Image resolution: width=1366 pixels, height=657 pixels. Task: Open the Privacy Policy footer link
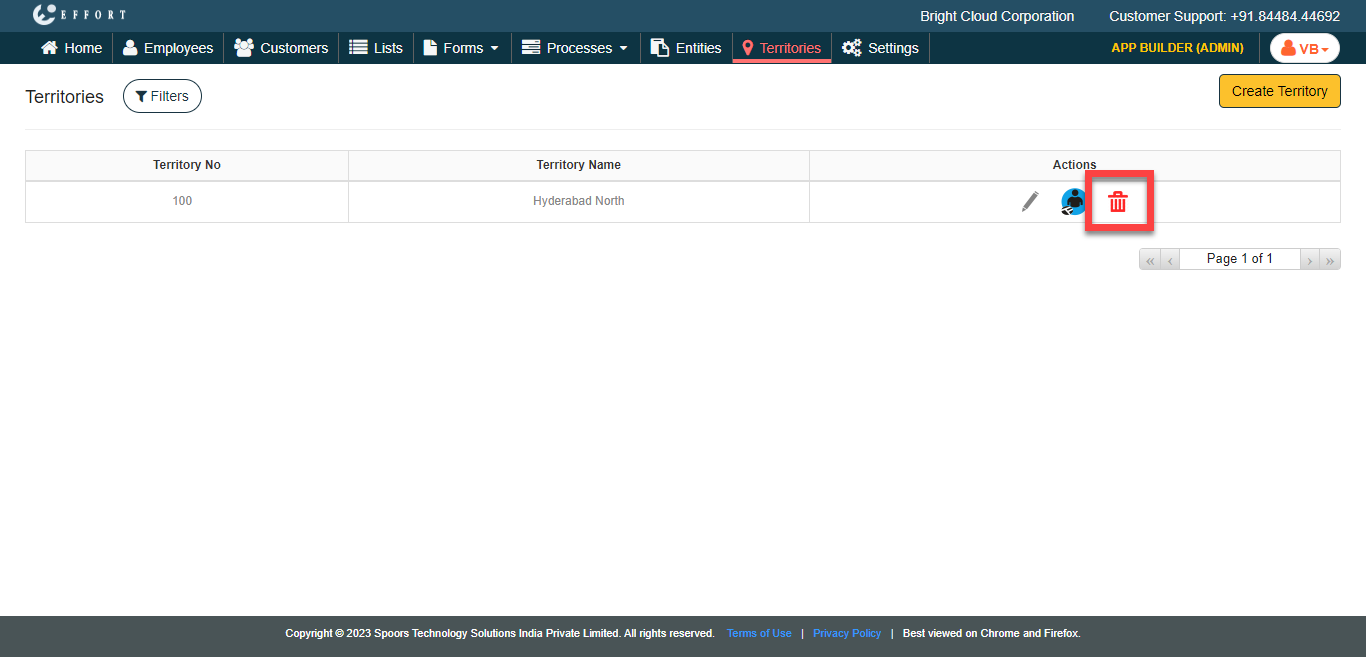[847, 633]
